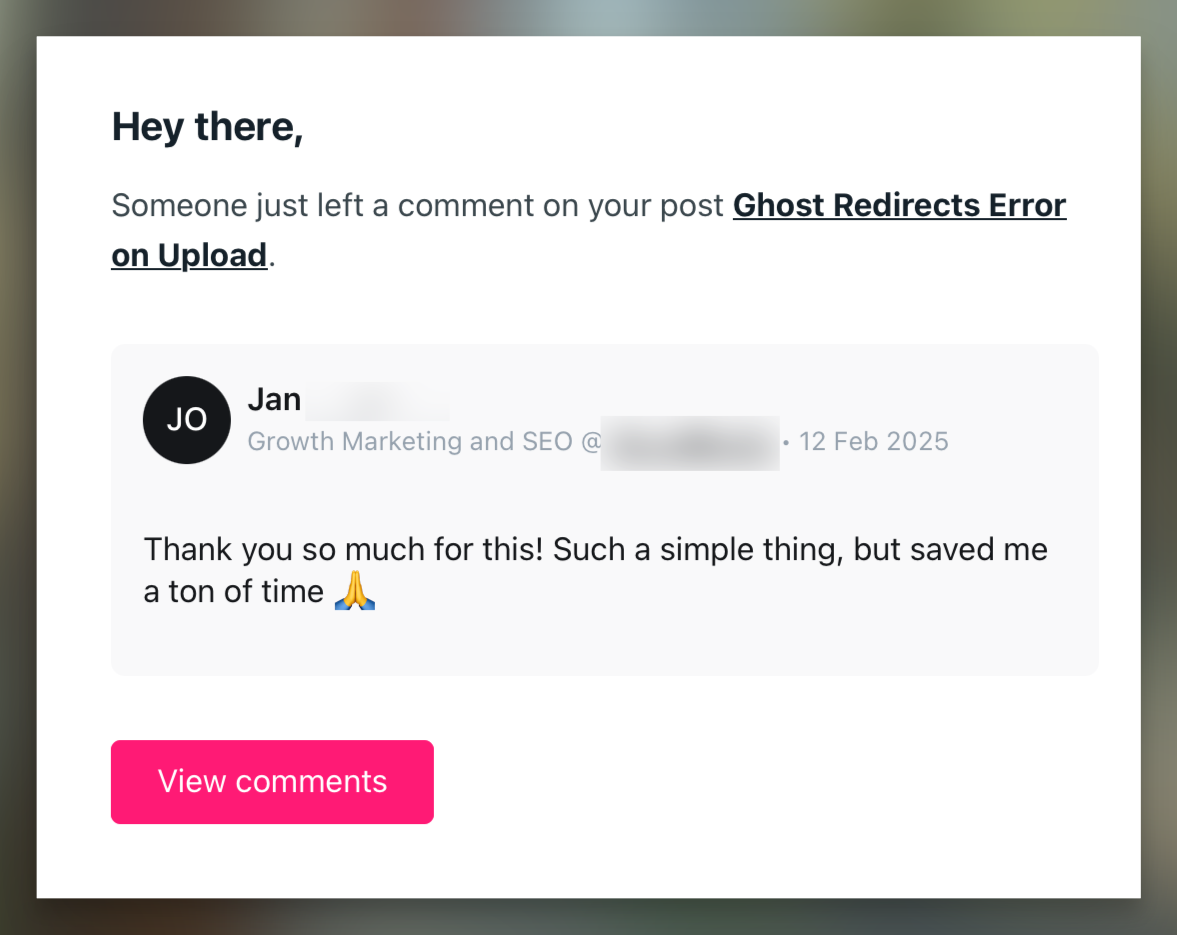Click the blurred company name after the @ symbol
The height and width of the screenshot is (935, 1177).
[x=690, y=441]
